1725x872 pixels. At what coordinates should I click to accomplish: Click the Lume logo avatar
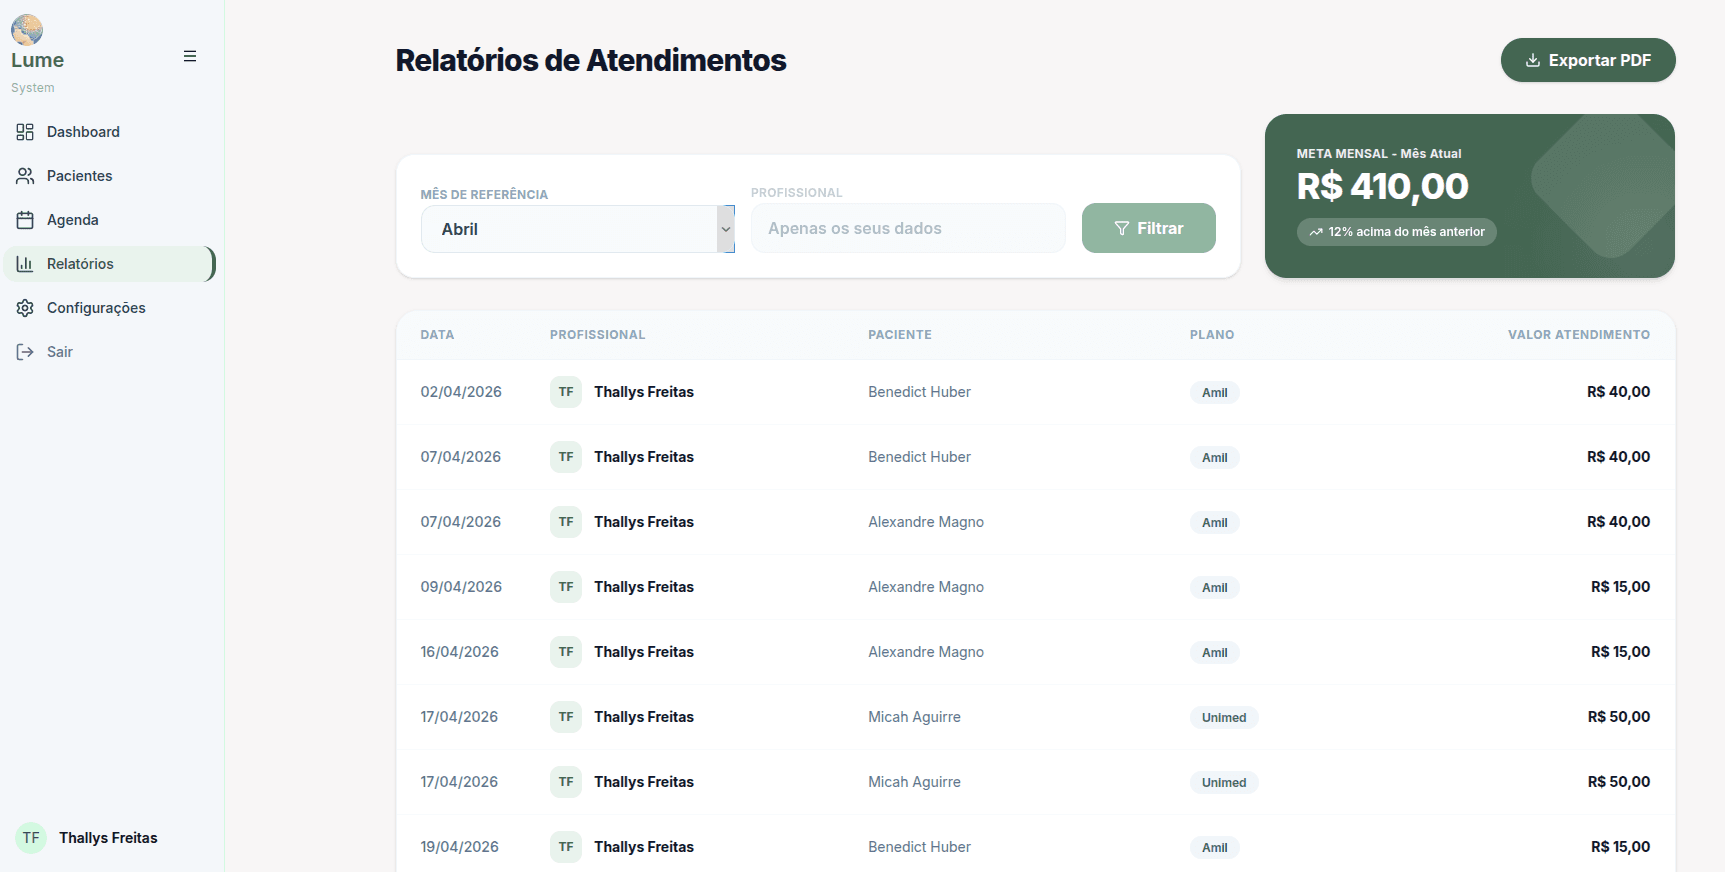point(27,30)
